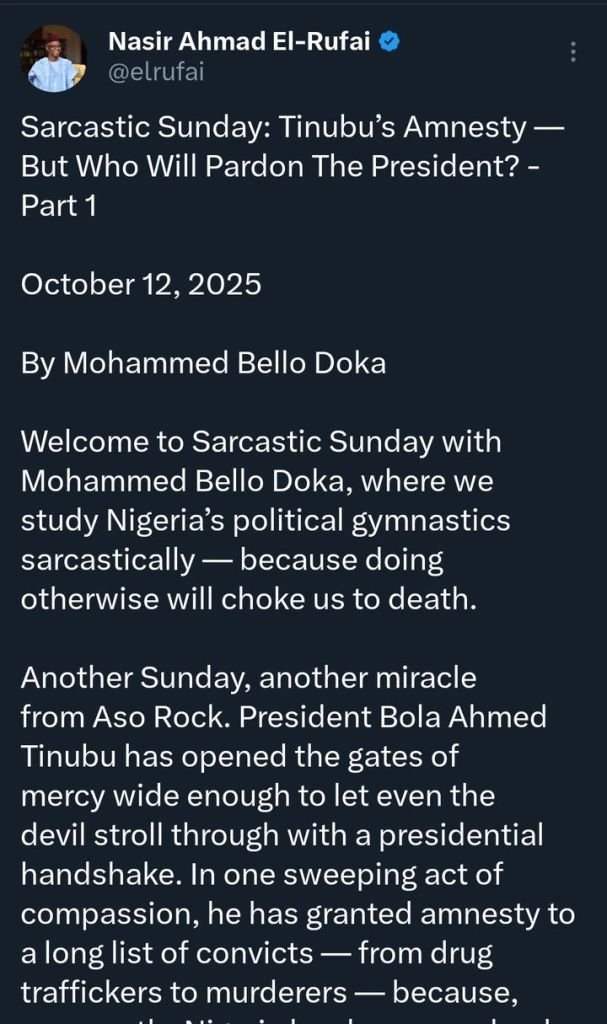Screen dimensions: 607x1024
Task: Click the display name Nasir Ahmad El-Rufai
Action: pyautogui.click(x=240, y=42)
